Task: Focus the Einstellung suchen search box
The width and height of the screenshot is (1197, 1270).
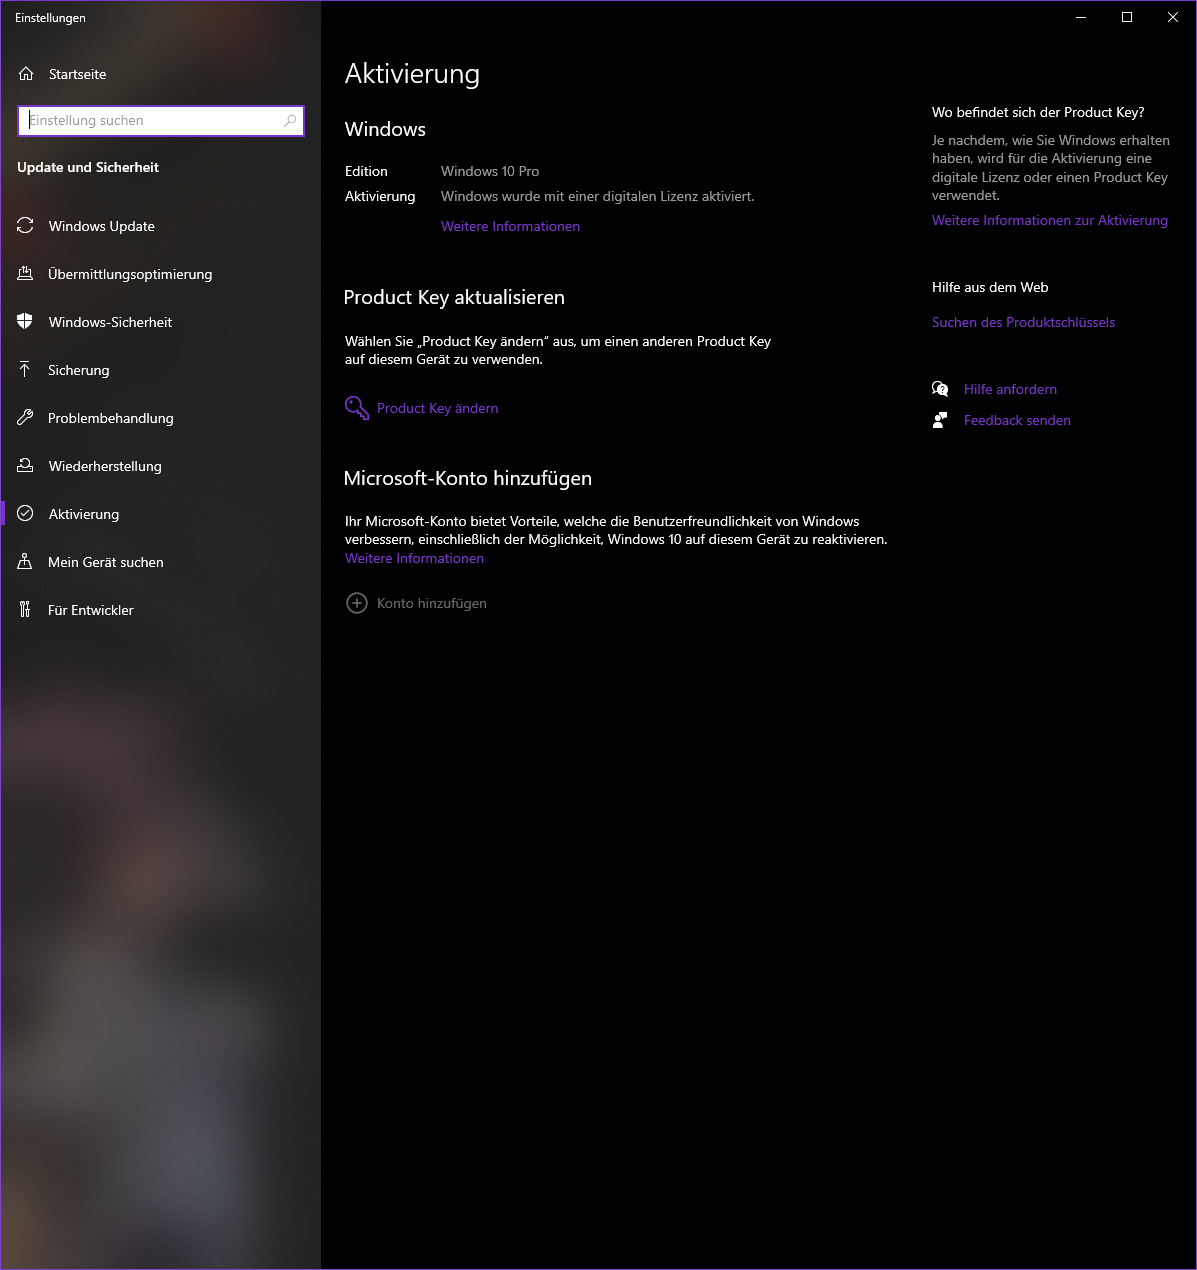Action: pyautogui.click(x=161, y=121)
